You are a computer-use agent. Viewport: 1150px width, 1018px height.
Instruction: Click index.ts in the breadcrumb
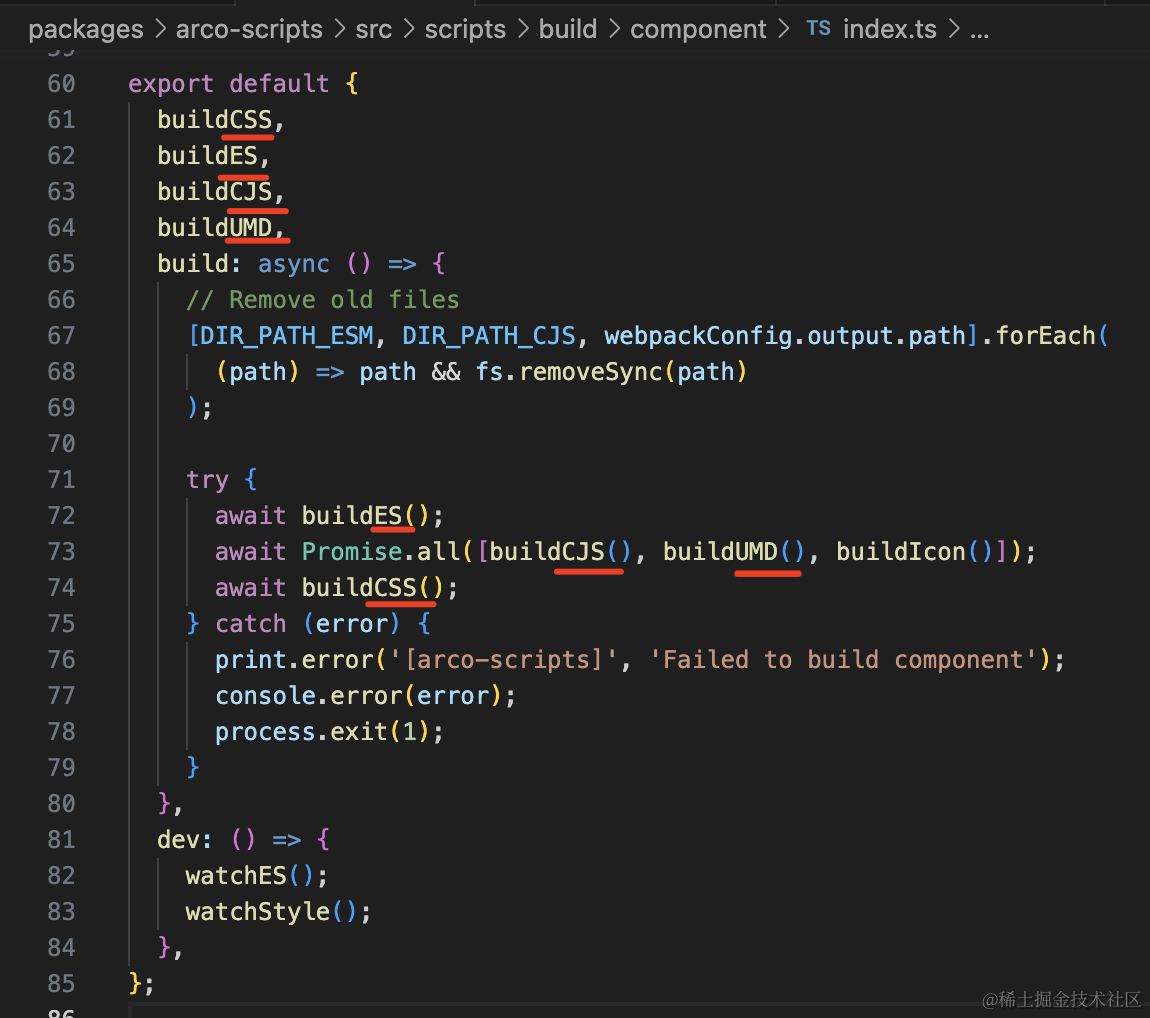pyautogui.click(x=890, y=29)
